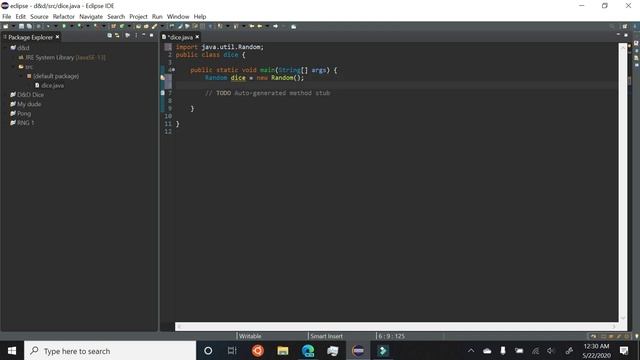Viewport: 640px width, 360px height.
Task: Run the program with green Run button
Action: (64, 26)
